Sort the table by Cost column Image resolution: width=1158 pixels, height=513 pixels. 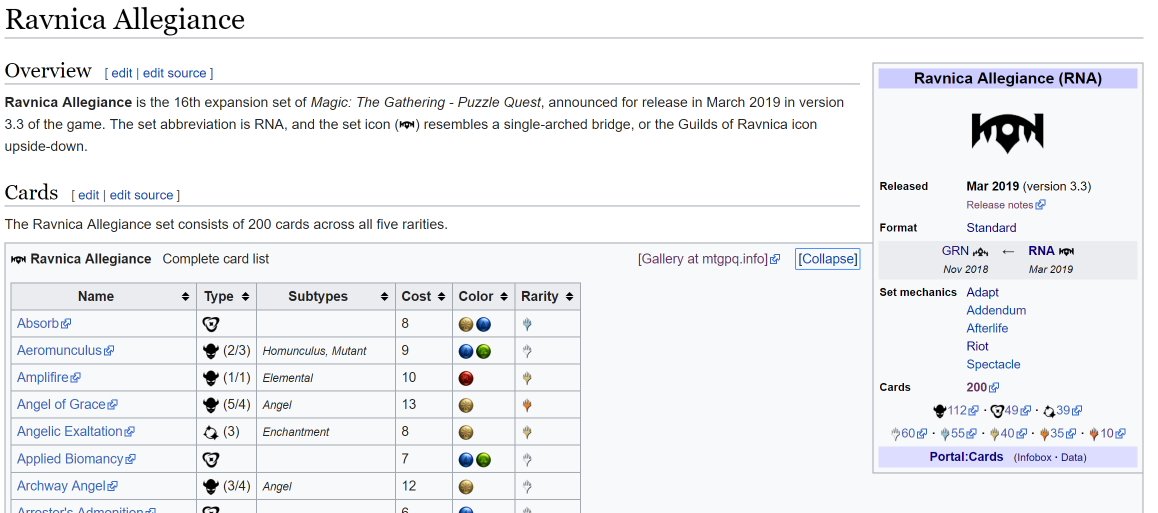point(423,296)
